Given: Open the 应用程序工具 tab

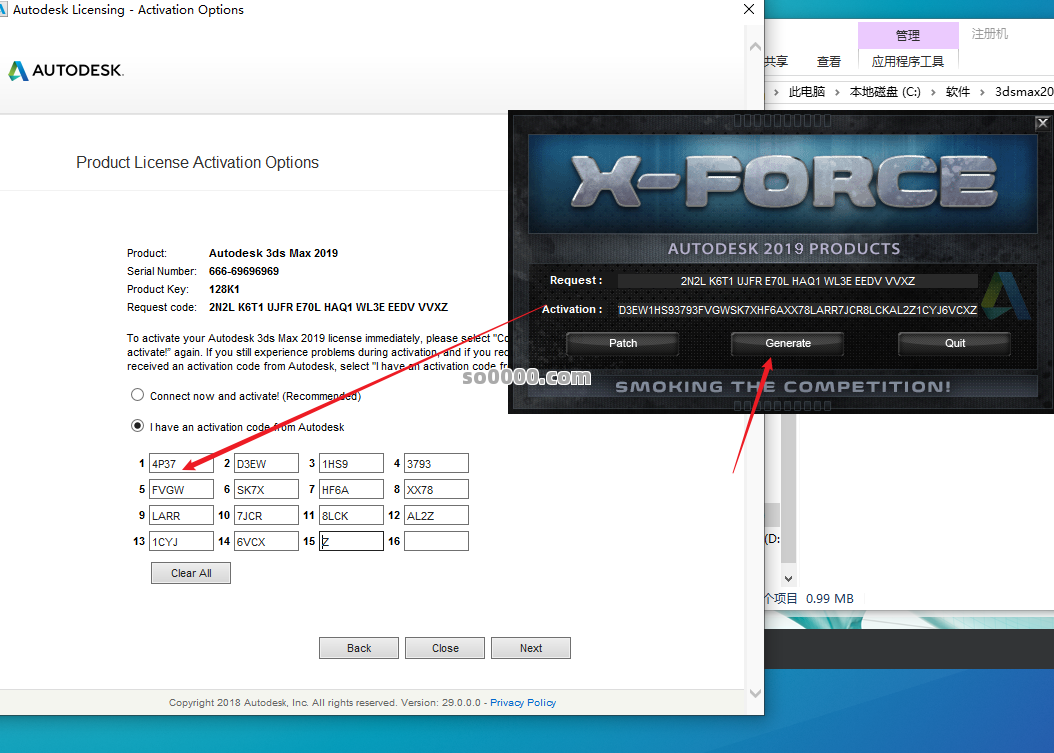Looking at the screenshot, I should (x=907, y=62).
